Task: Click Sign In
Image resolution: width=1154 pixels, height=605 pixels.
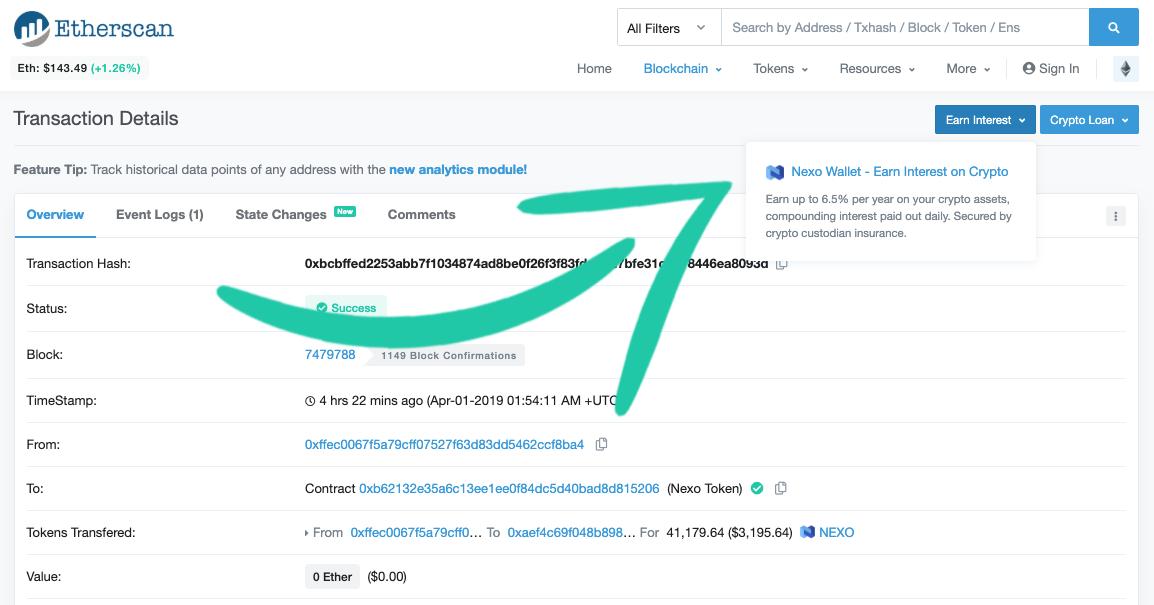Action: tap(1051, 68)
